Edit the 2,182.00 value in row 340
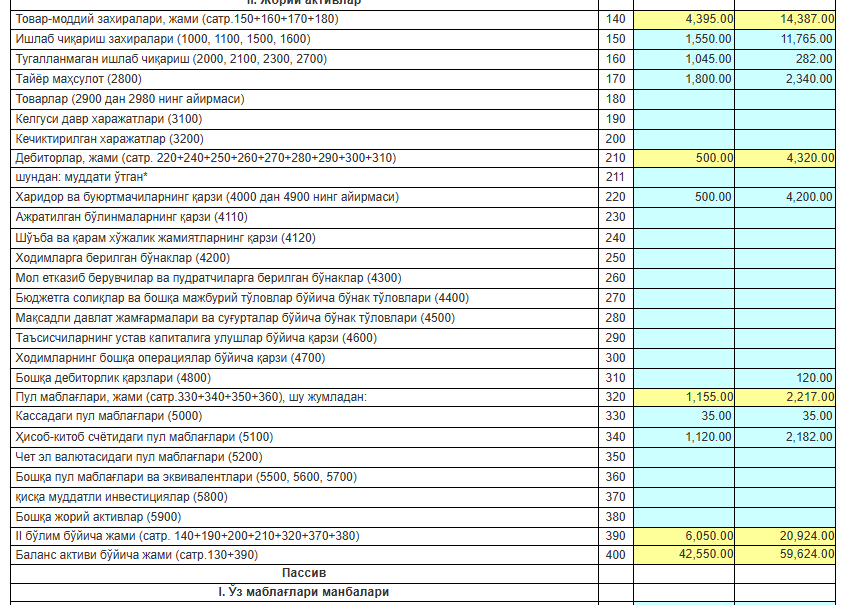 click(785, 437)
